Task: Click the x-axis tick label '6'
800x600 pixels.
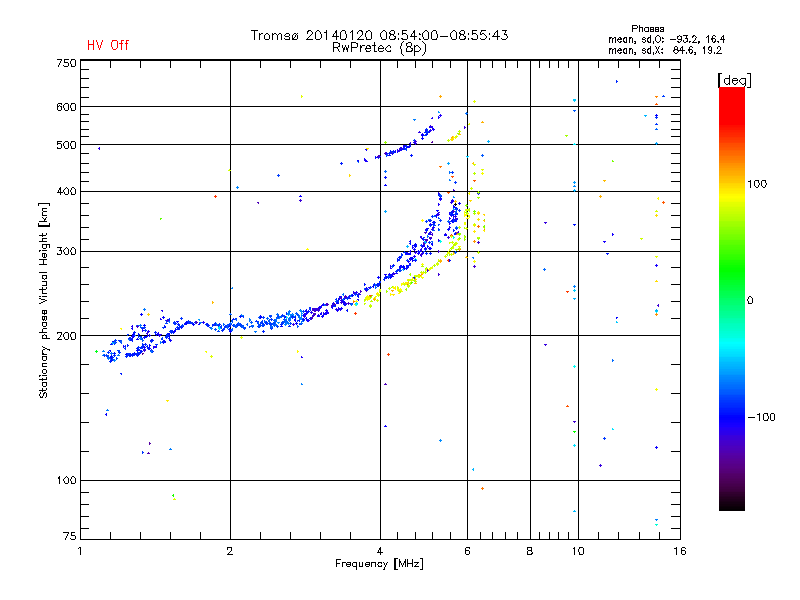Action: pyautogui.click(x=467, y=551)
